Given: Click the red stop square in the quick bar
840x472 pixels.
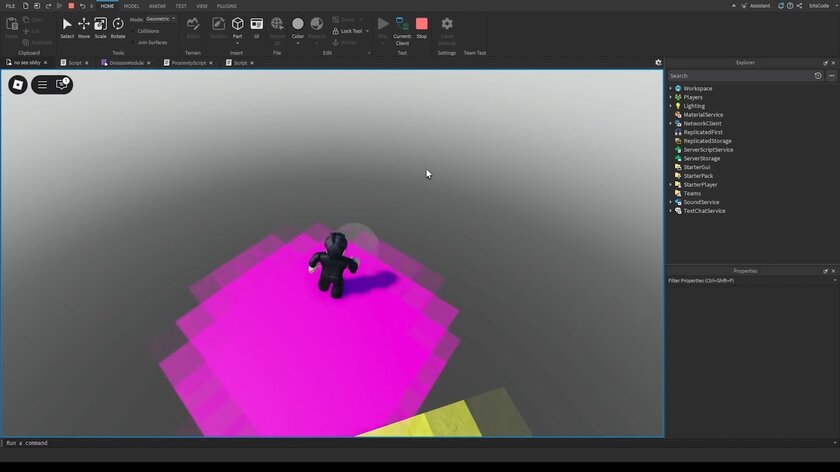Looking at the screenshot, I should point(71,6).
